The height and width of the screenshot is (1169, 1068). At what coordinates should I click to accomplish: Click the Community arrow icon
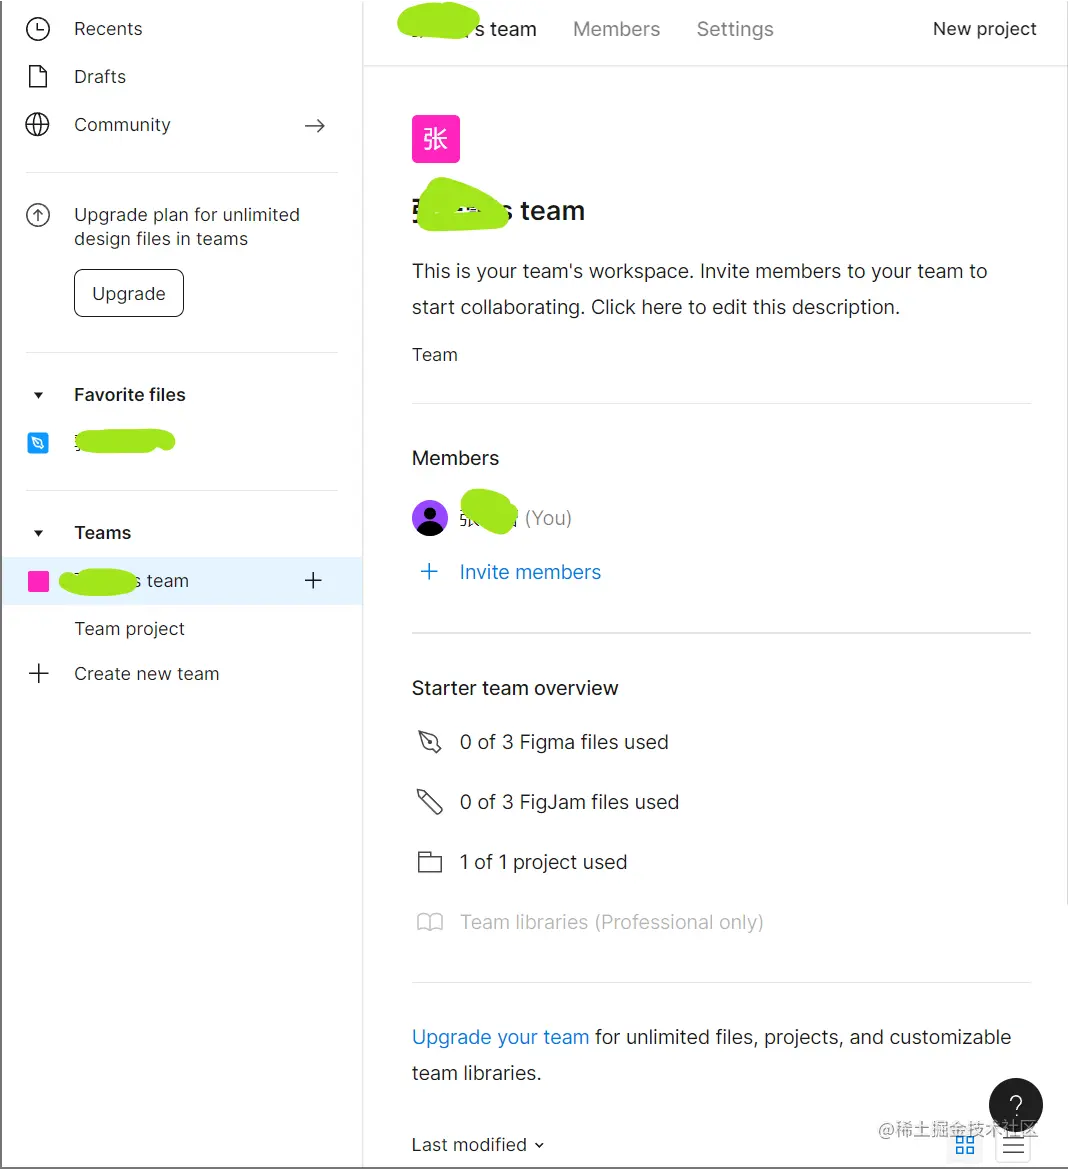pos(315,126)
